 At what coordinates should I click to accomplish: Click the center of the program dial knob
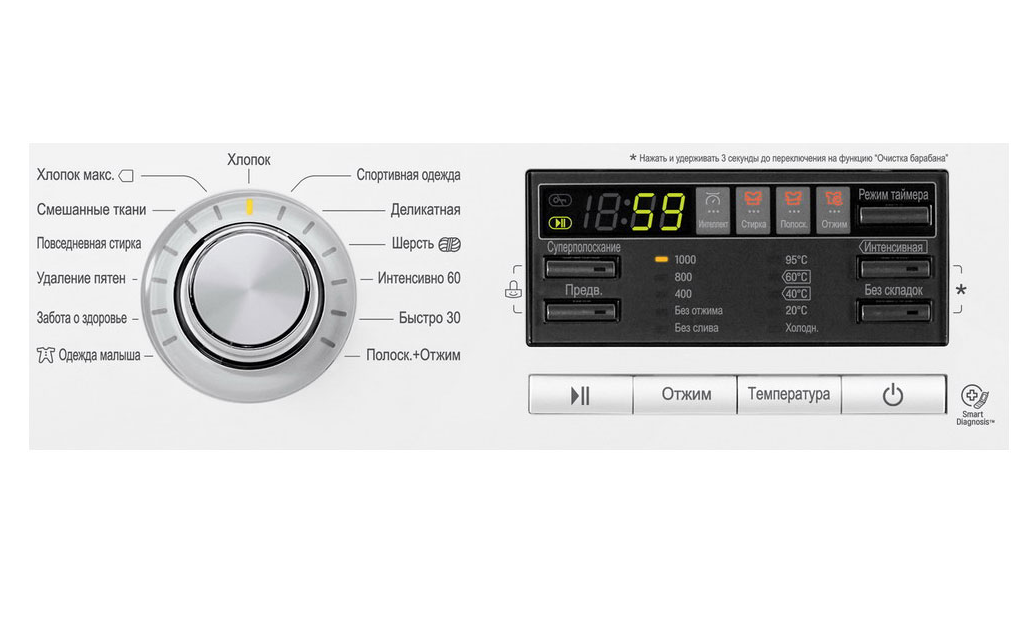250,289
